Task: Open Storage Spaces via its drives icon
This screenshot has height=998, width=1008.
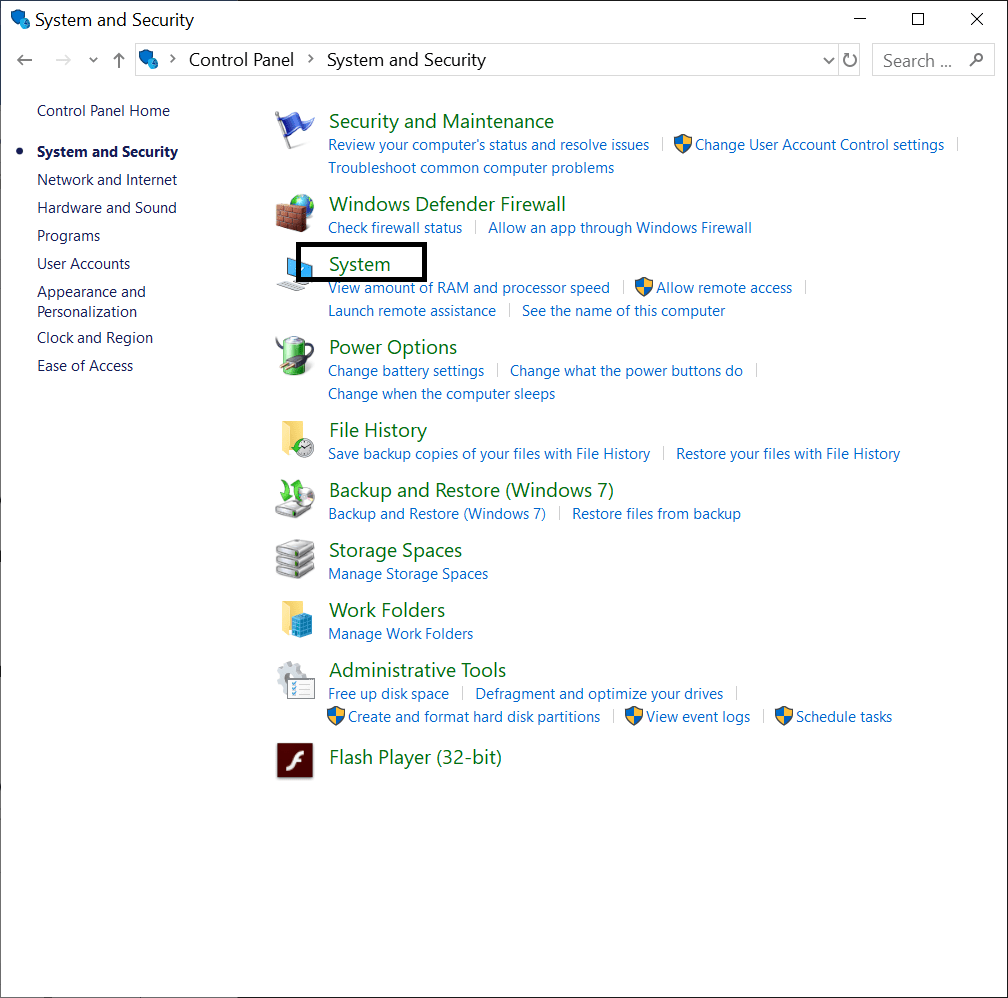Action: point(294,559)
